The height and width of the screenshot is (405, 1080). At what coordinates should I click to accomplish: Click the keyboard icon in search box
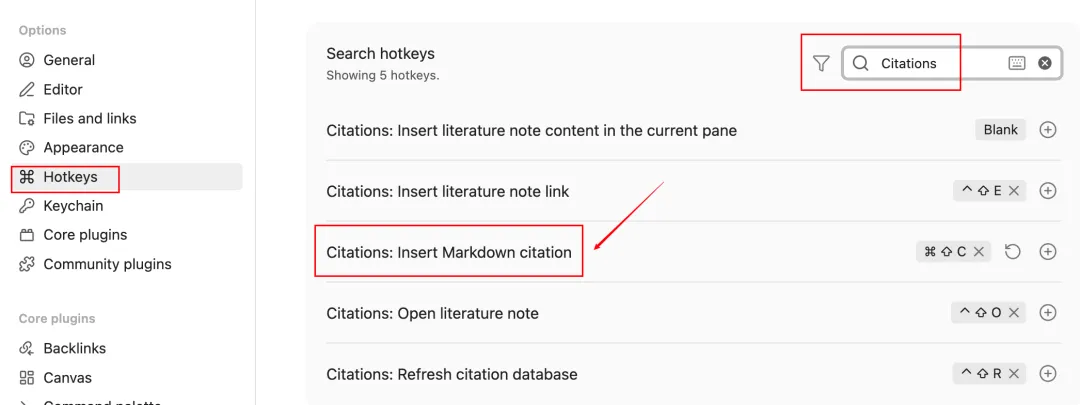point(1017,63)
